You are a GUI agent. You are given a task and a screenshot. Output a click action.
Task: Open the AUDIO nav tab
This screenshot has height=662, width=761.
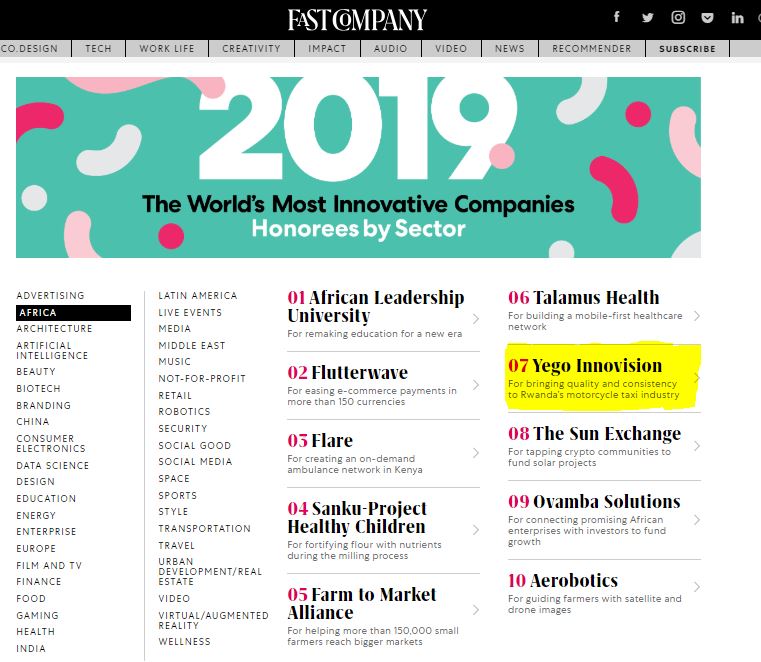click(391, 49)
